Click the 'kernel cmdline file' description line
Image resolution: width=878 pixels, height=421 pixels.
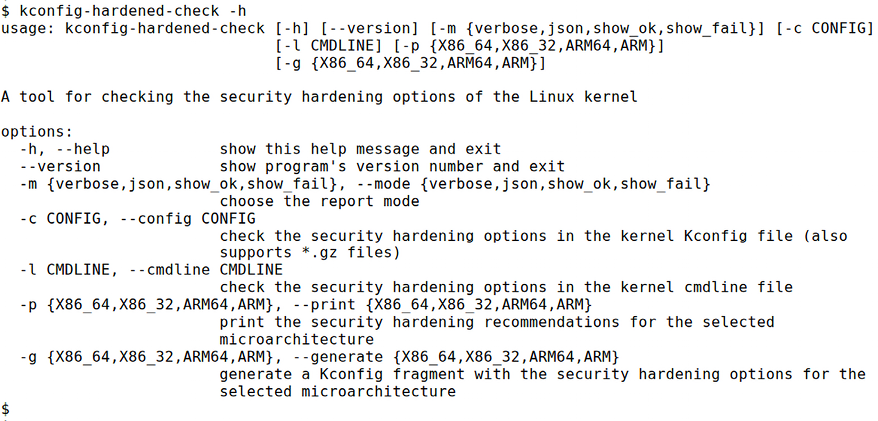[x=506, y=288]
